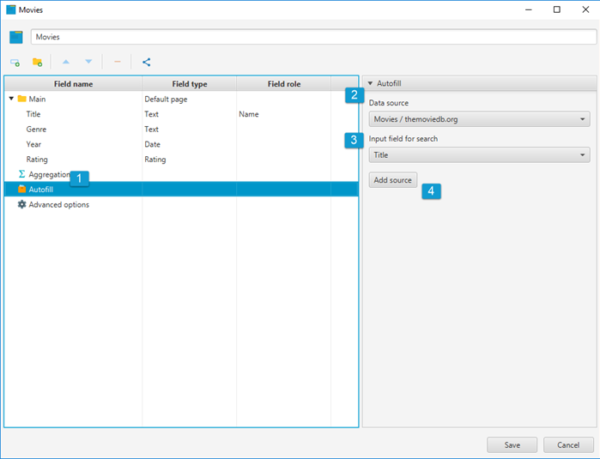Select the Year field row
This screenshot has height=459, width=600.
point(181,144)
